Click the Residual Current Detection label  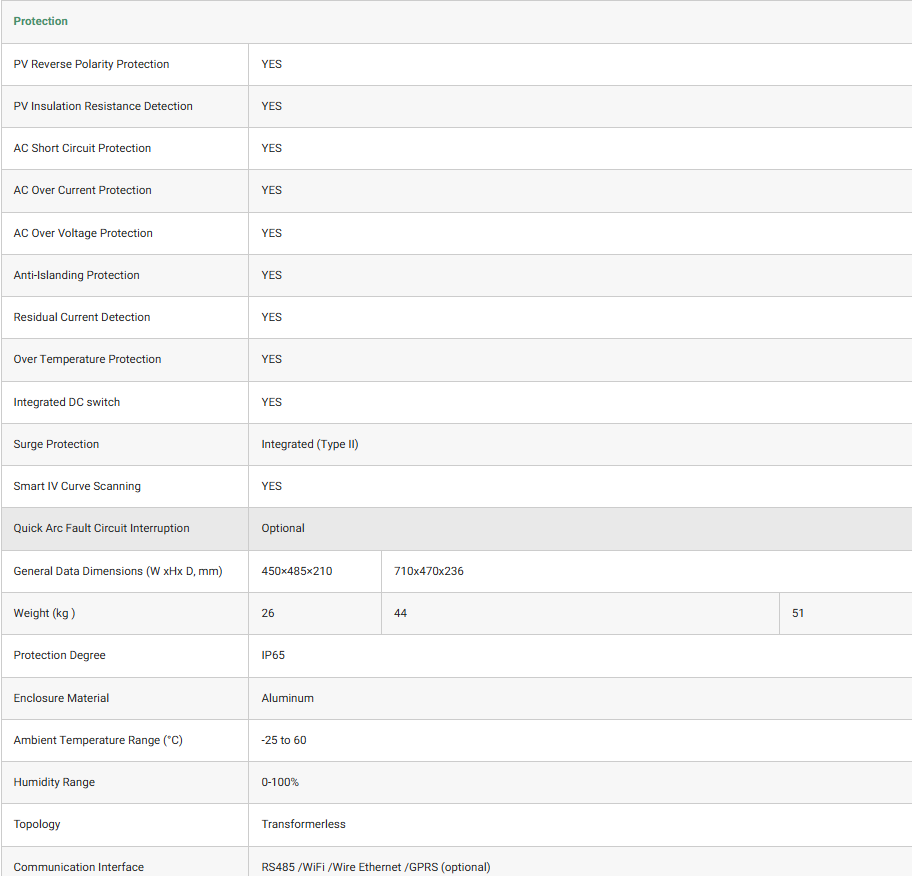81,317
